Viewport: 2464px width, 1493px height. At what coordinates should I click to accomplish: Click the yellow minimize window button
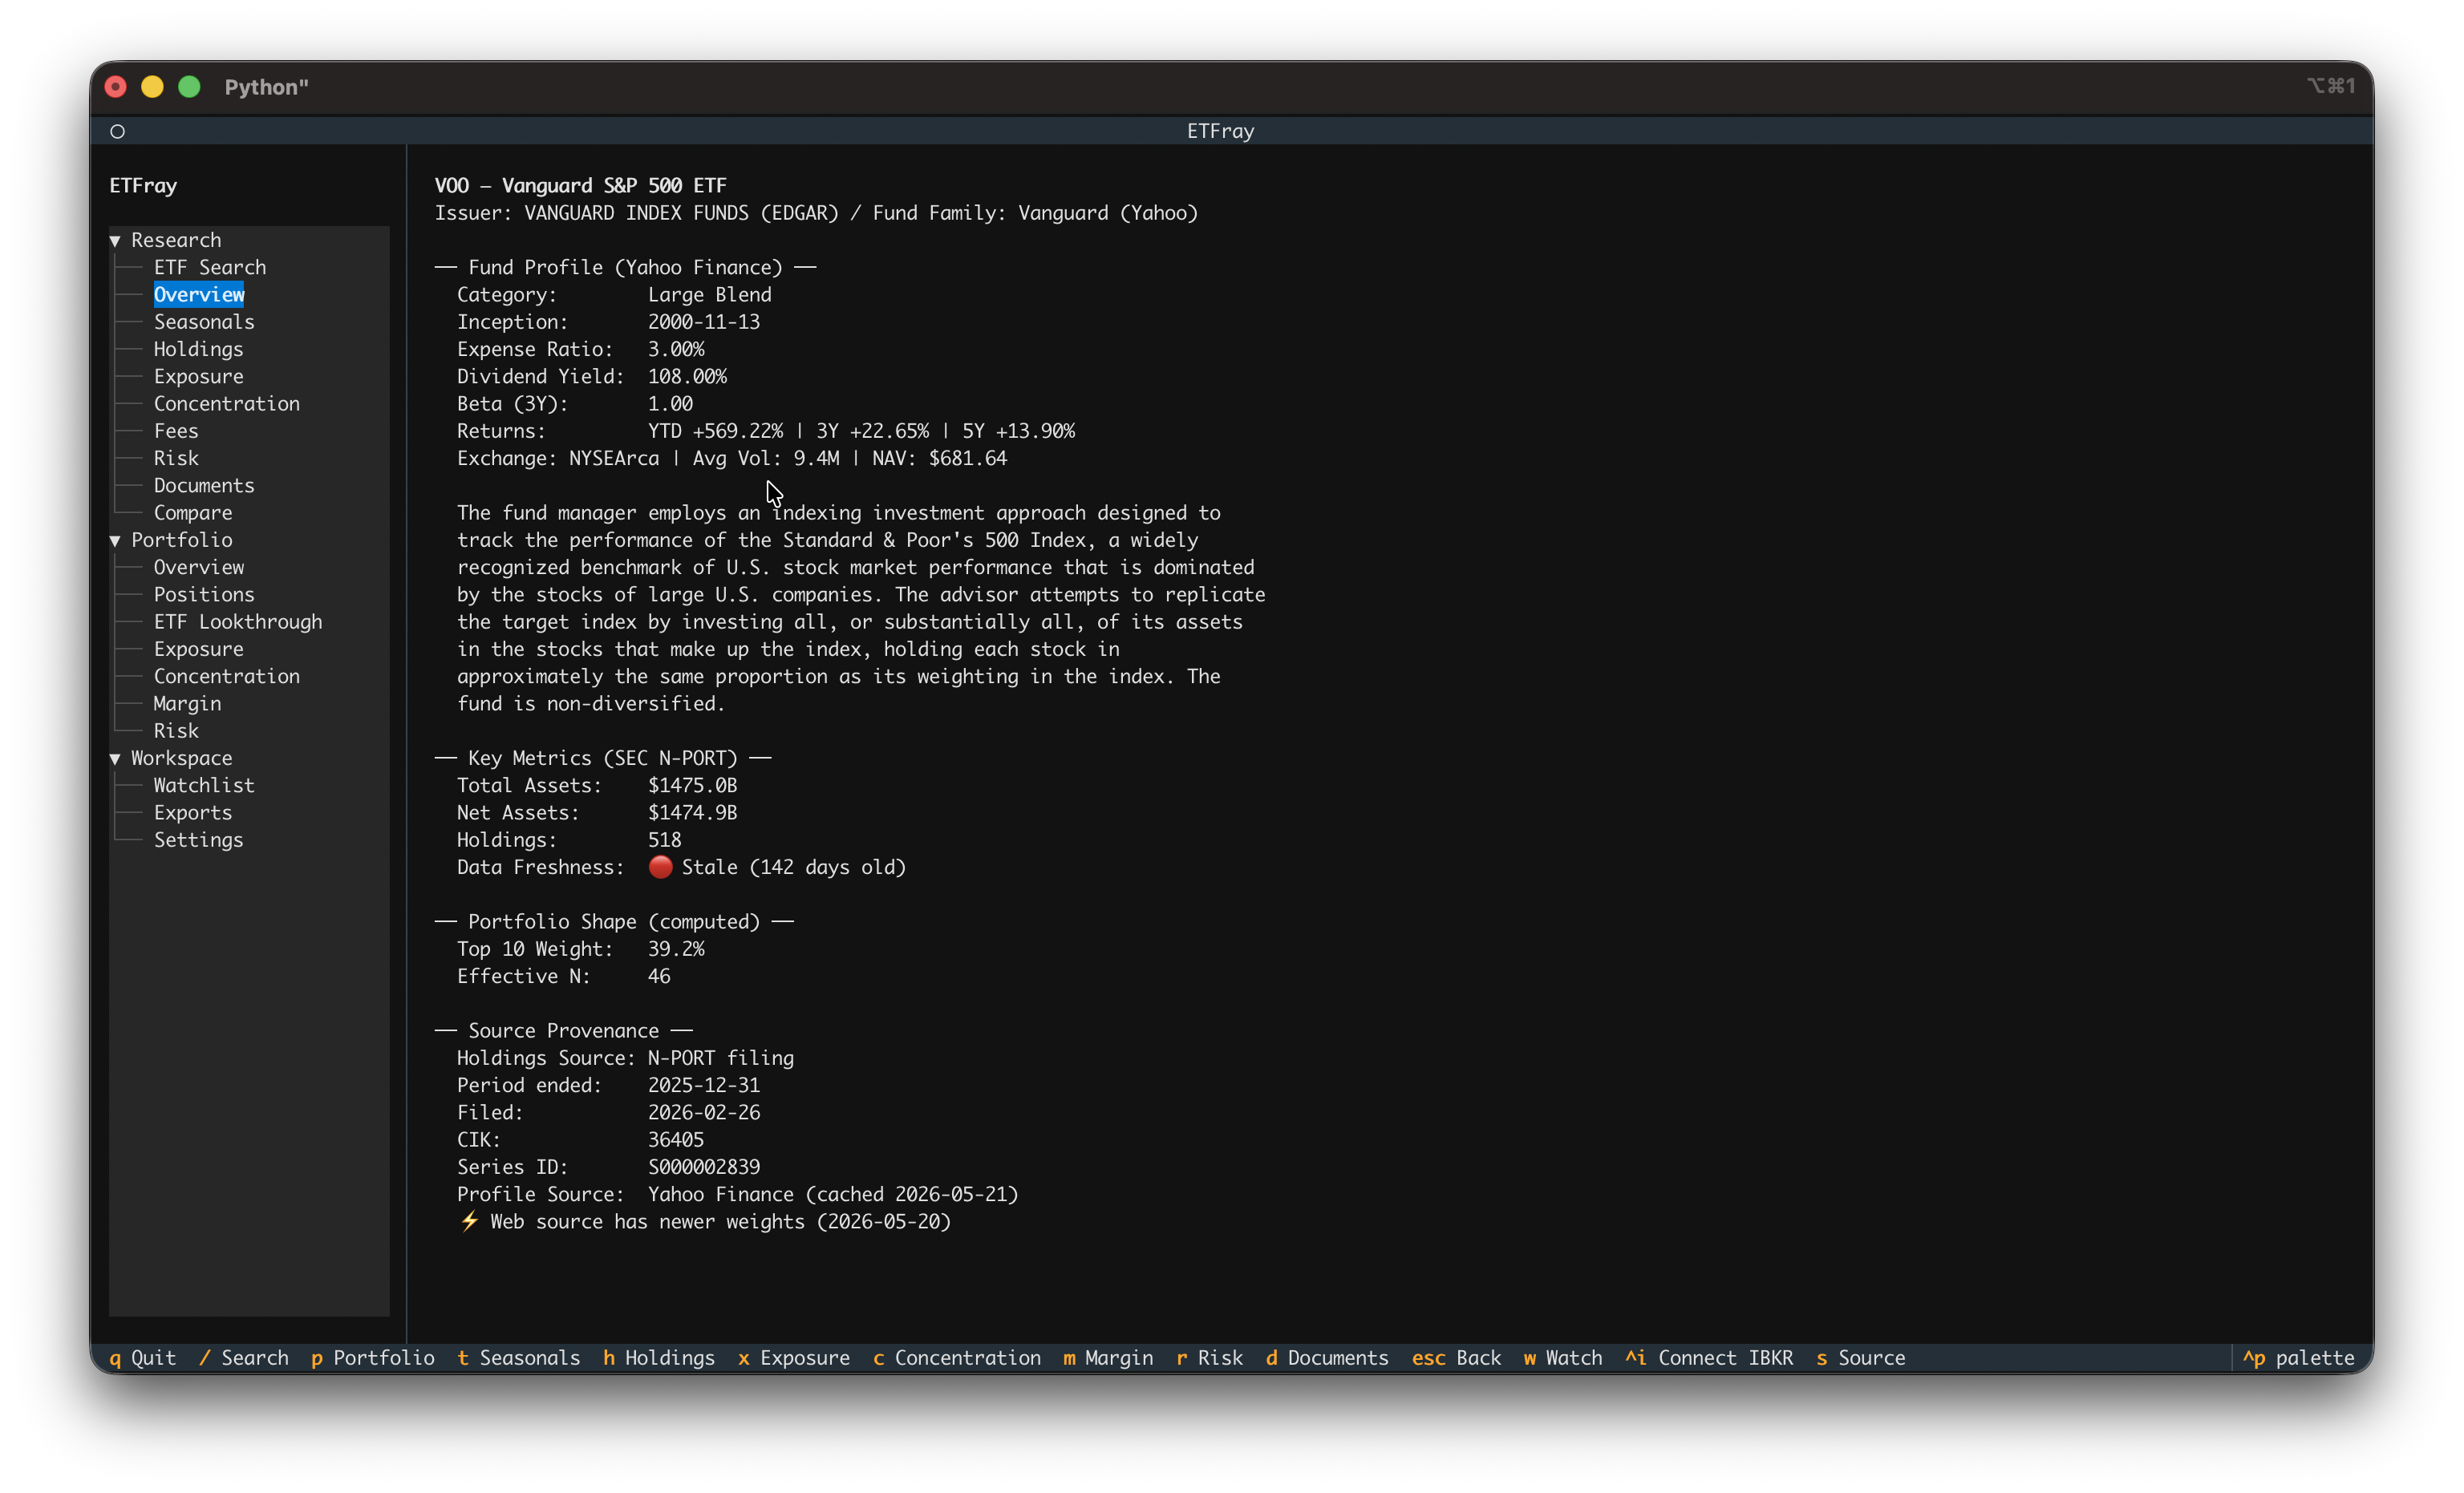(152, 87)
